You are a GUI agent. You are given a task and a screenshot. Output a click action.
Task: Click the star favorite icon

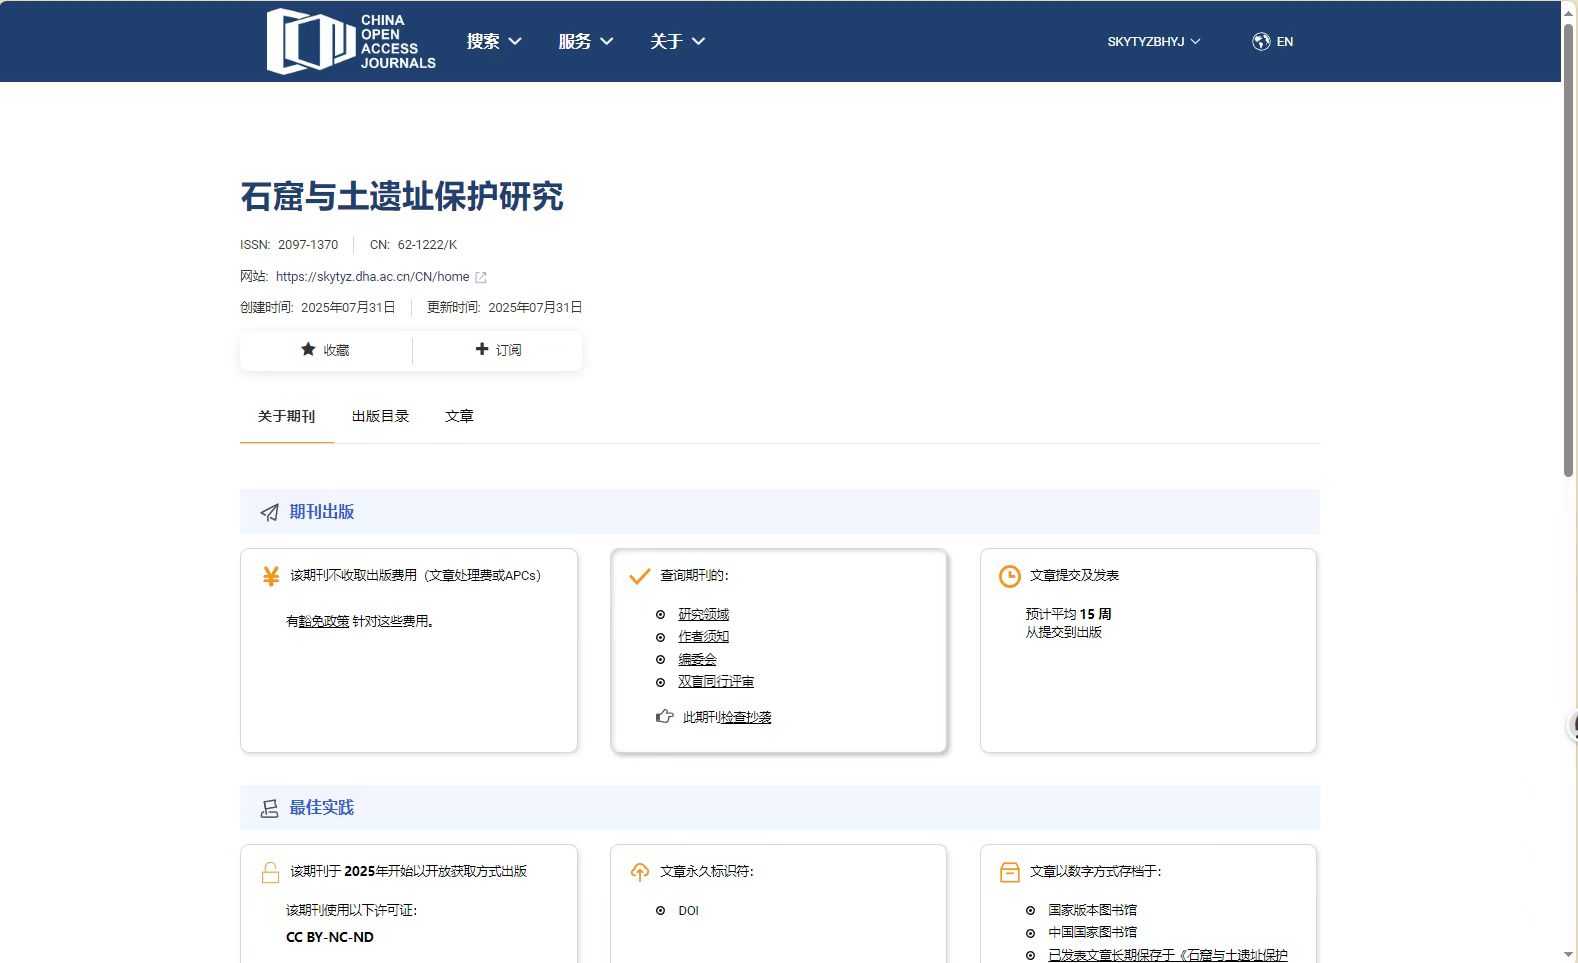point(308,349)
